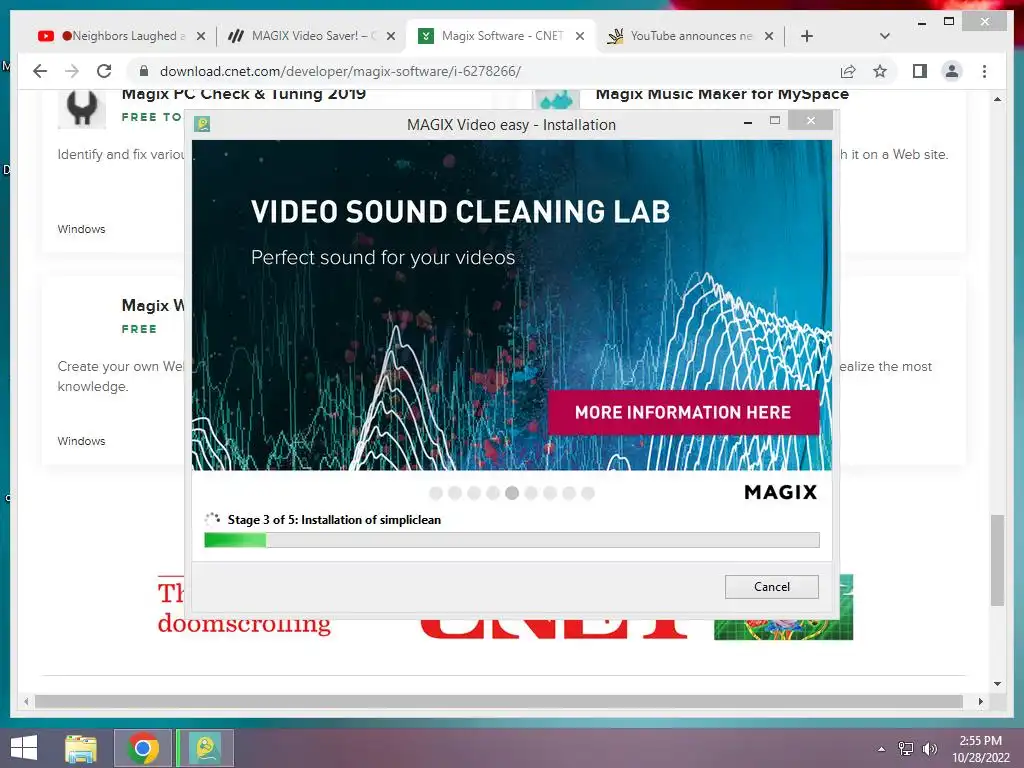Screen dimensions: 1024x768
Task: Open Magix PC Check & Tuning 2019 link
Action: (244, 94)
